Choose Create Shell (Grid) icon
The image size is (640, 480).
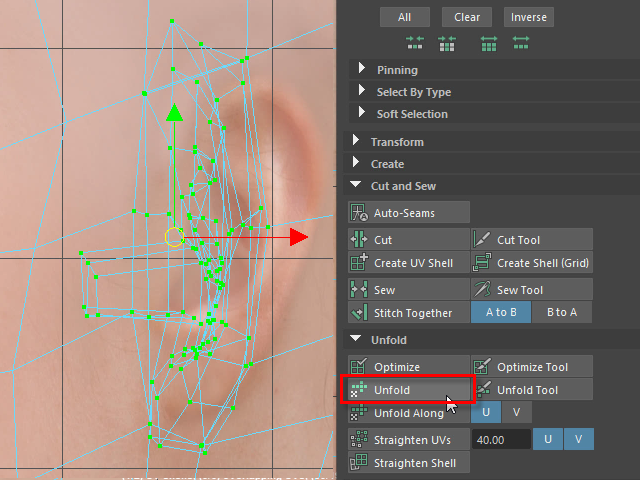click(482, 263)
